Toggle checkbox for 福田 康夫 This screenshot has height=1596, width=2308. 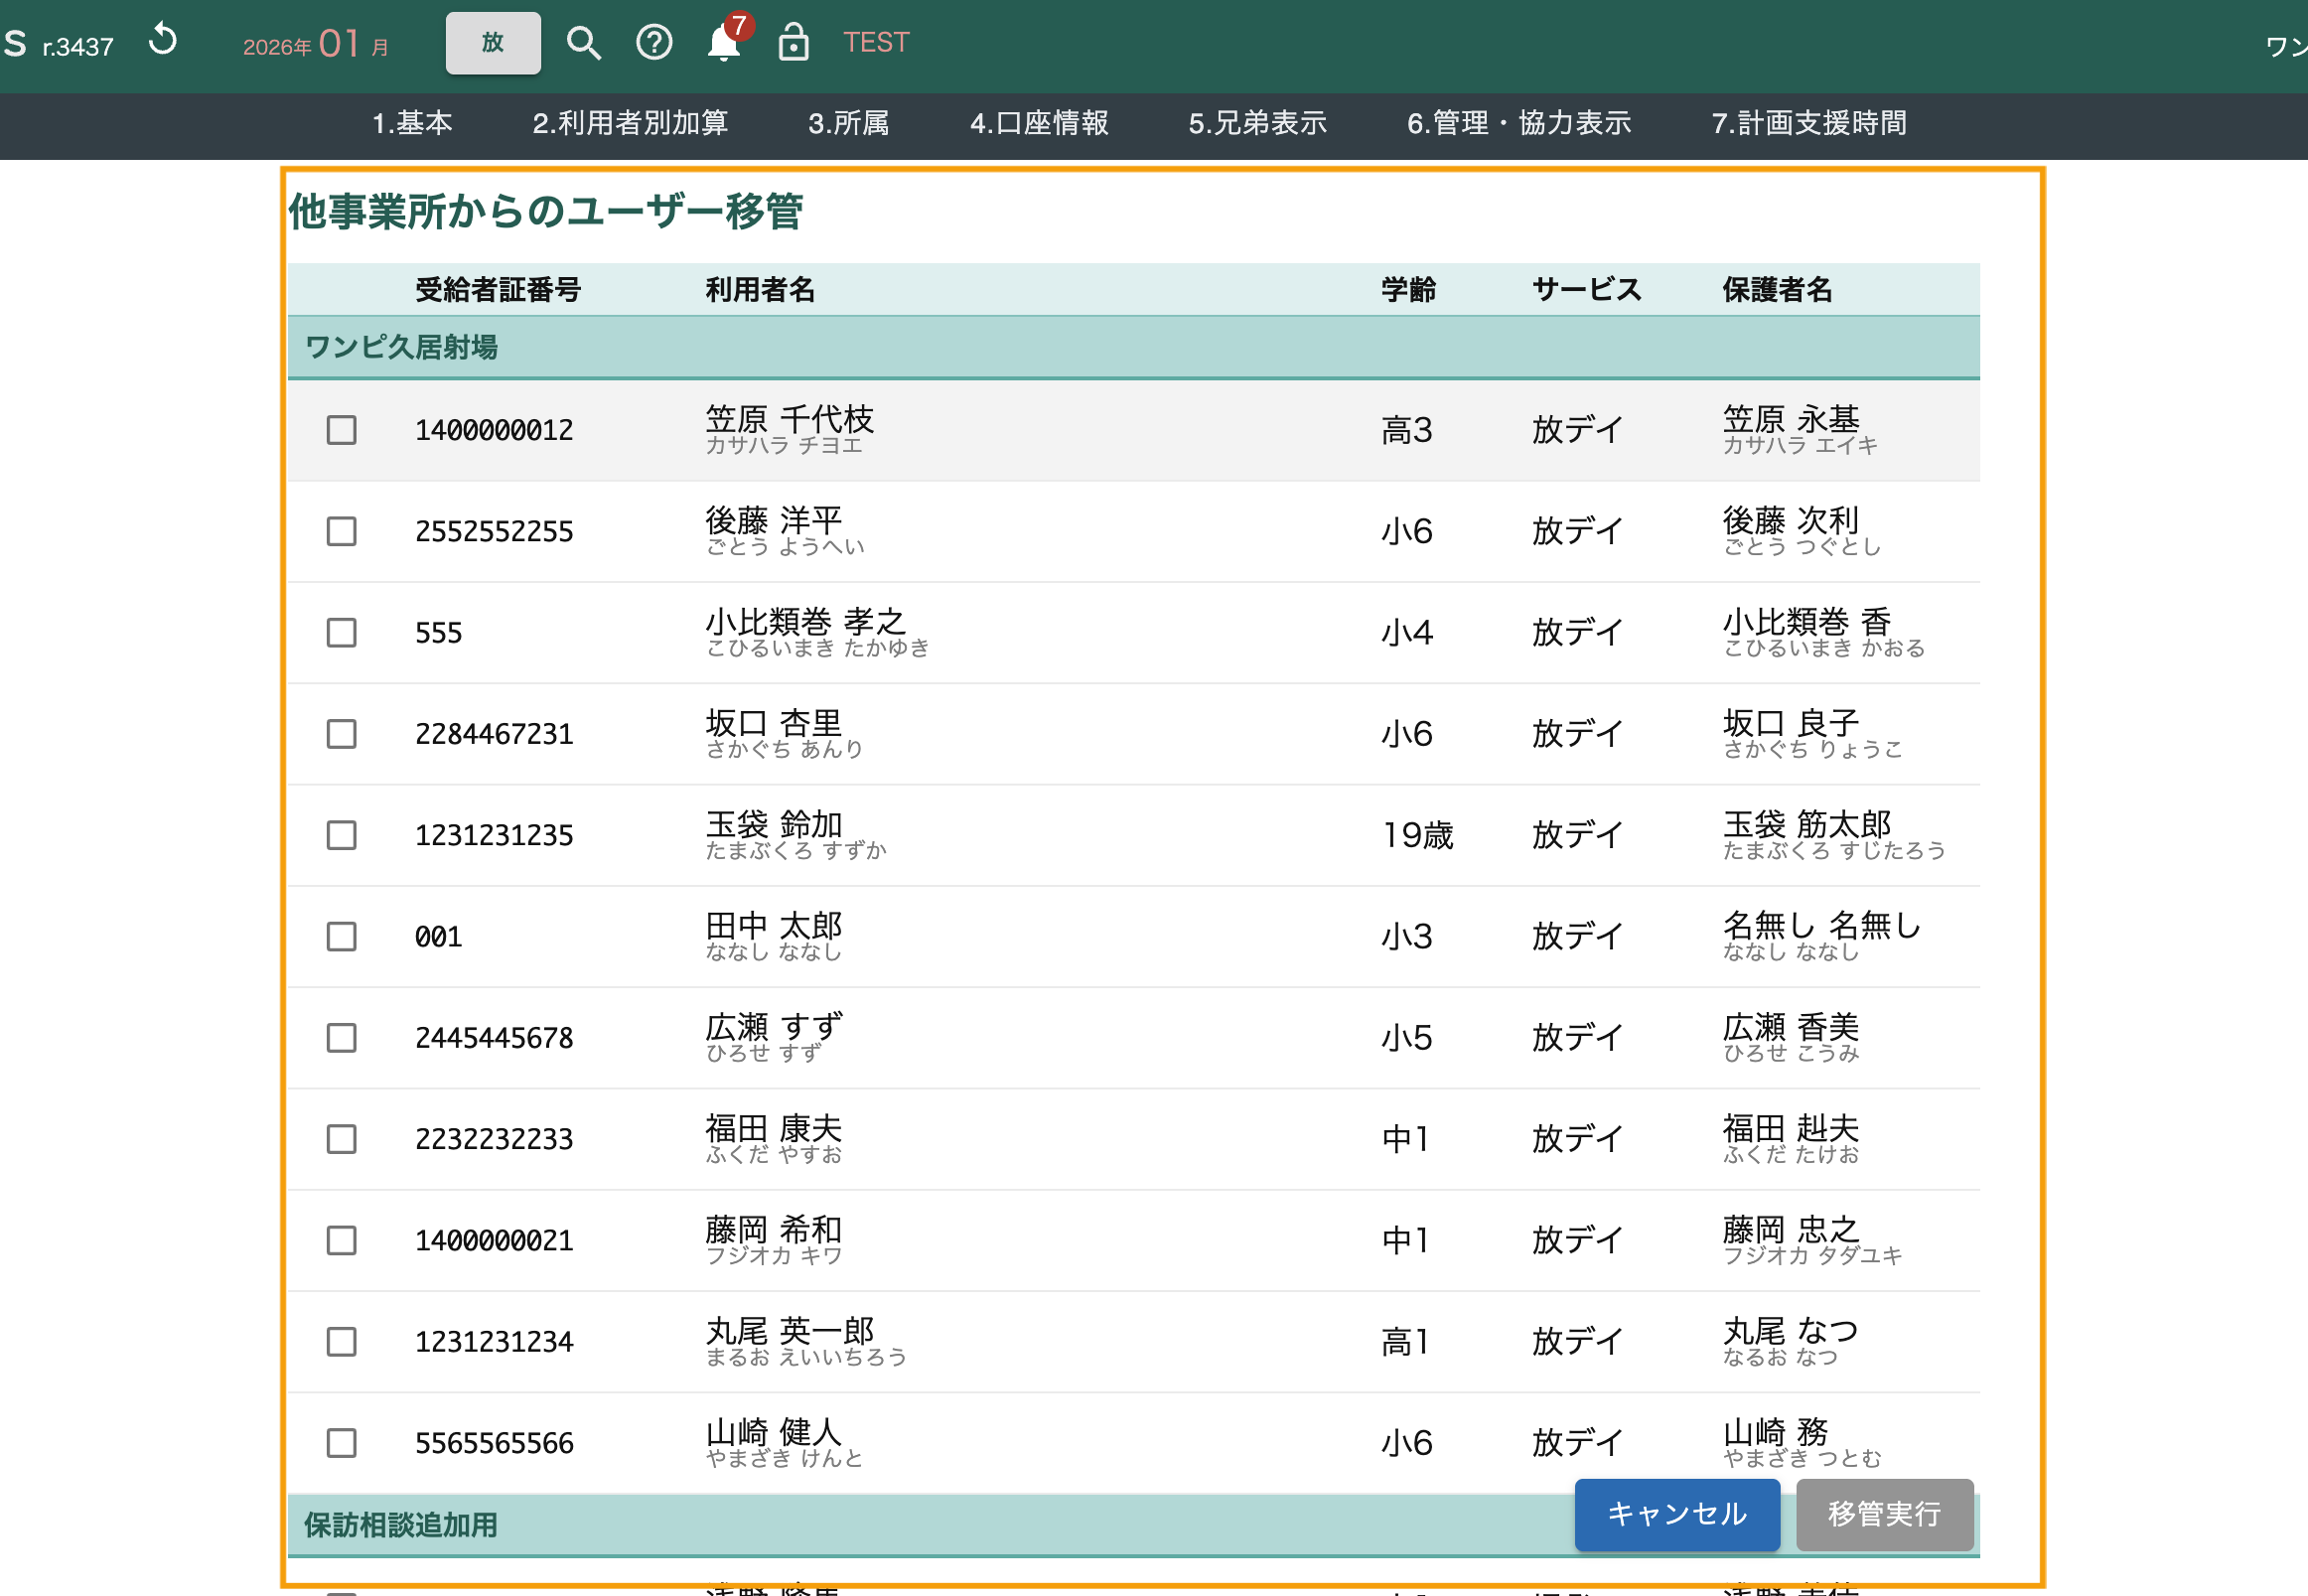click(342, 1139)
